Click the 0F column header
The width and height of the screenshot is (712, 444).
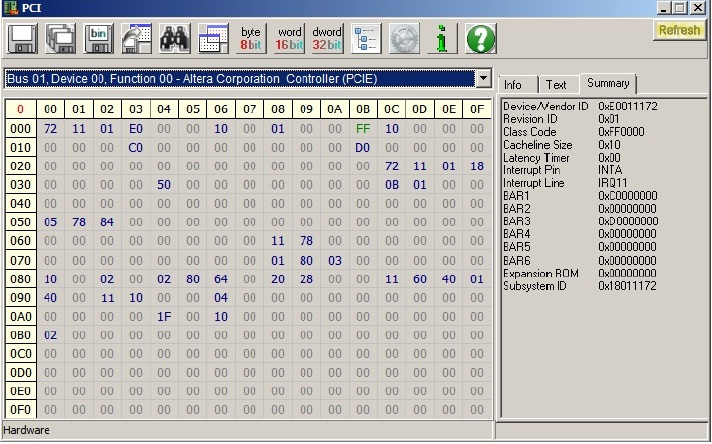click(477, 109)
